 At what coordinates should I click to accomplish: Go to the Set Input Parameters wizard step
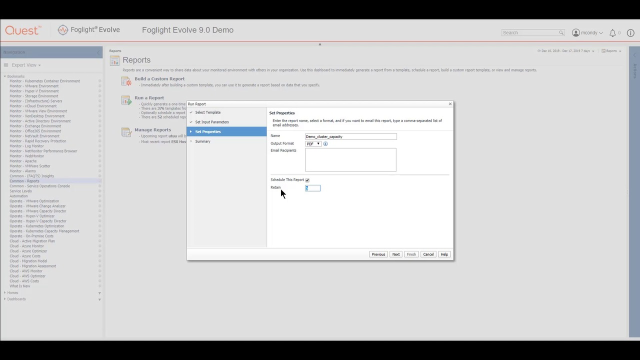tap(212, 122)
